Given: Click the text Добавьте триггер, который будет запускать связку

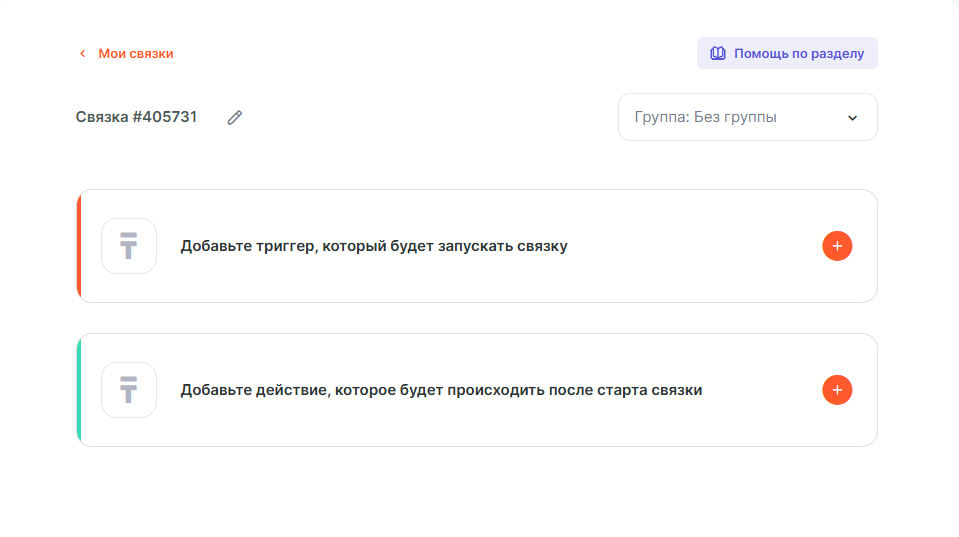Looking at the screenshot, I should point(374,246).
